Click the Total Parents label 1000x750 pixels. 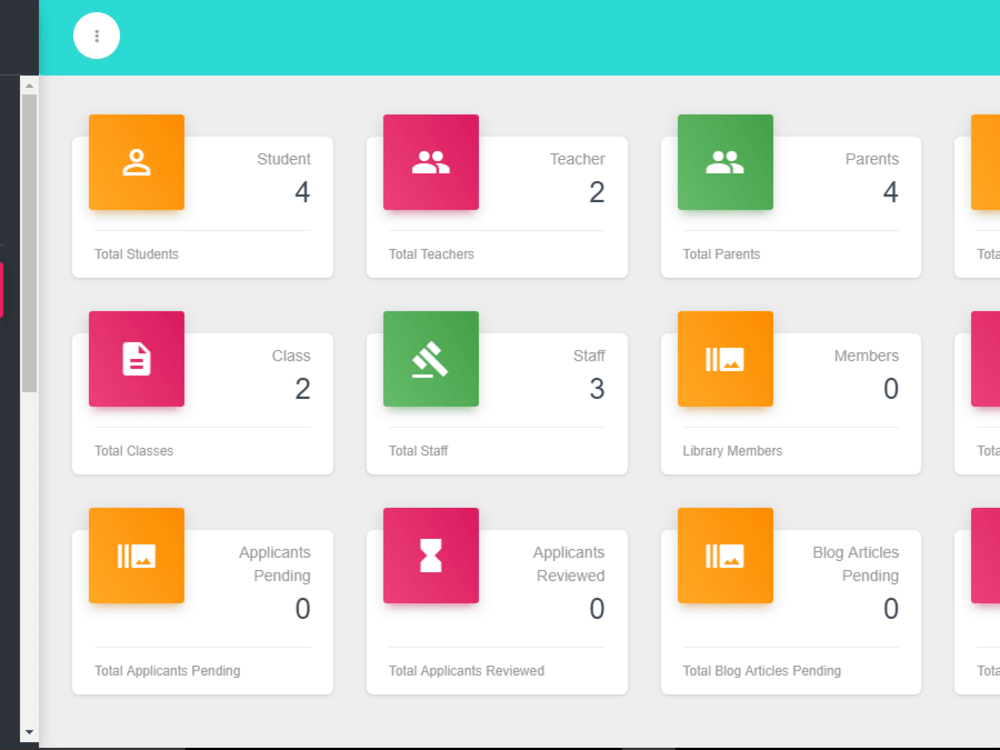pos(721,254)
